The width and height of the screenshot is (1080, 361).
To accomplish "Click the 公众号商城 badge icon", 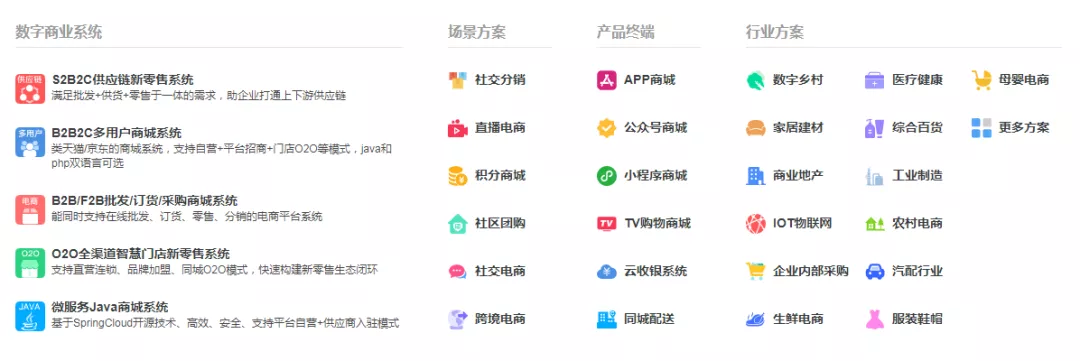I will pyautogui.click(x=607, y=128).
